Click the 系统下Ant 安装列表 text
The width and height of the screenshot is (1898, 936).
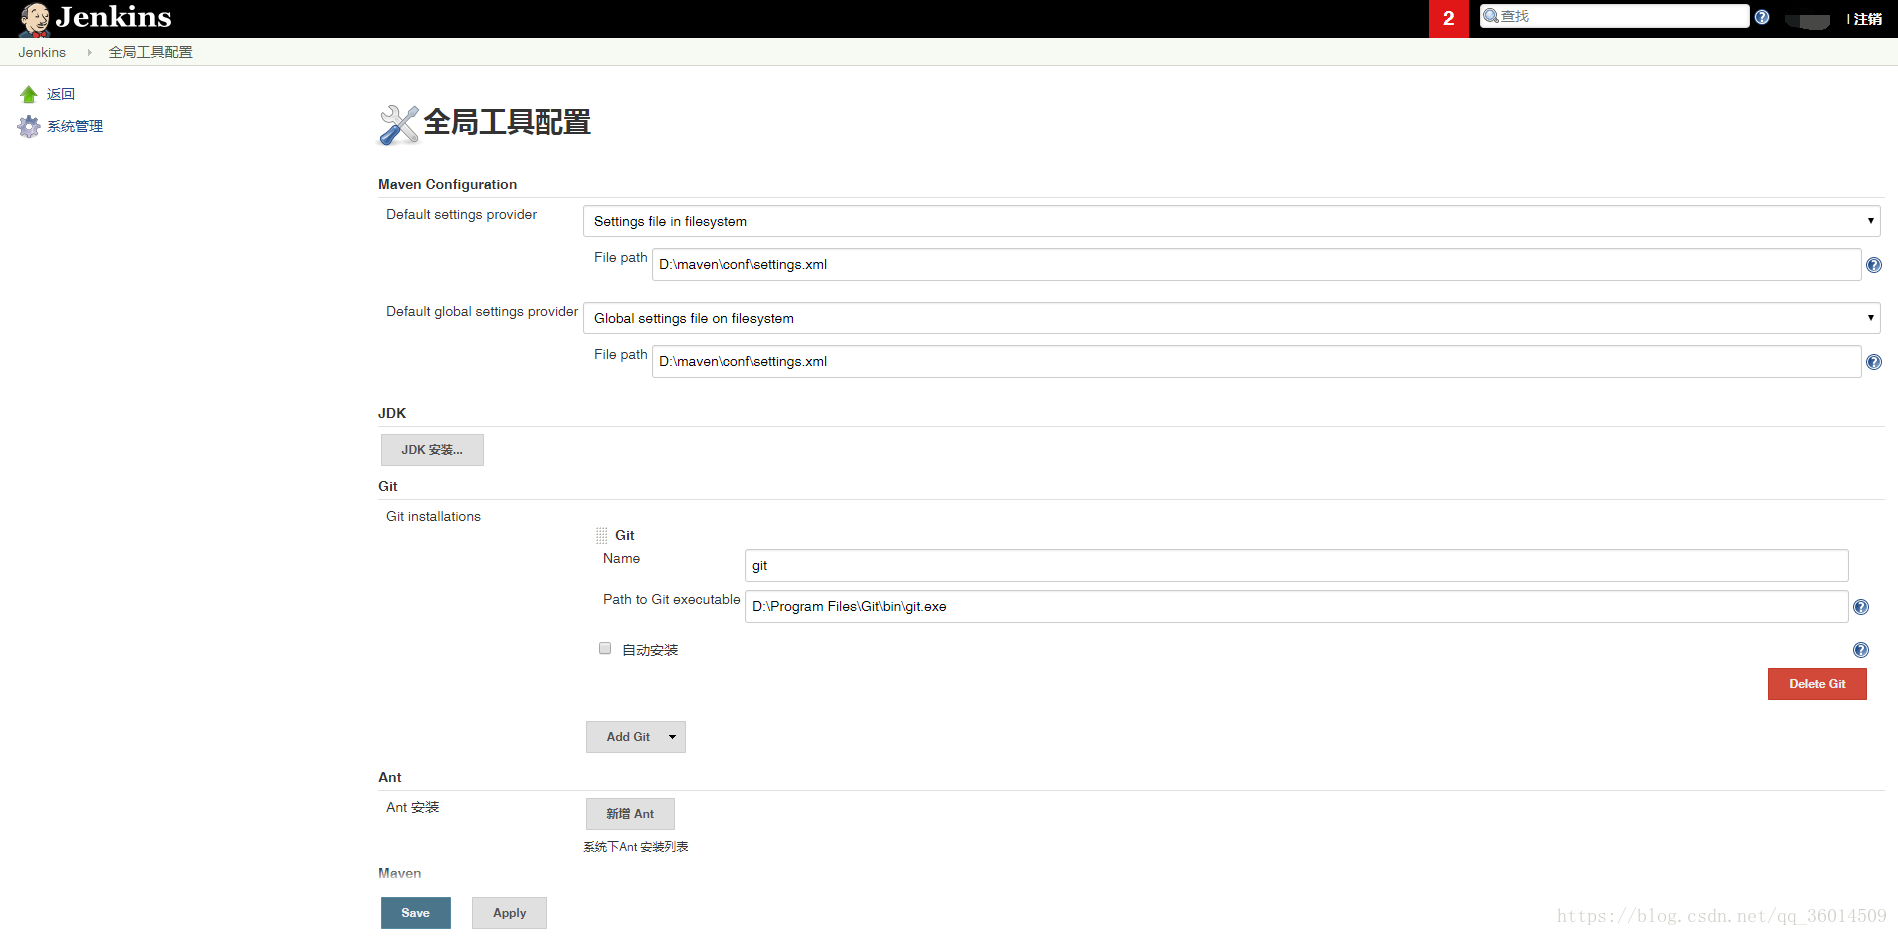pyautogui.click(x=636, y=847)
